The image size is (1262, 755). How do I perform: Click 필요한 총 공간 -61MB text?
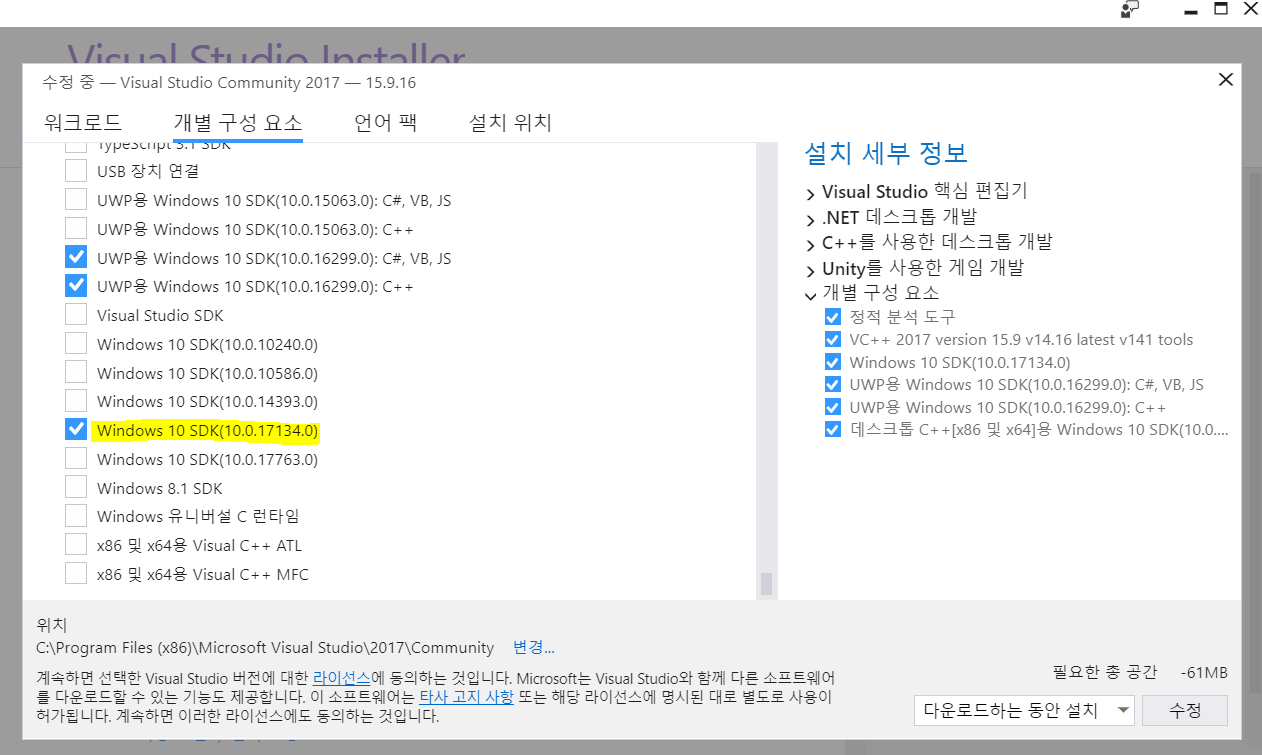1140,672
